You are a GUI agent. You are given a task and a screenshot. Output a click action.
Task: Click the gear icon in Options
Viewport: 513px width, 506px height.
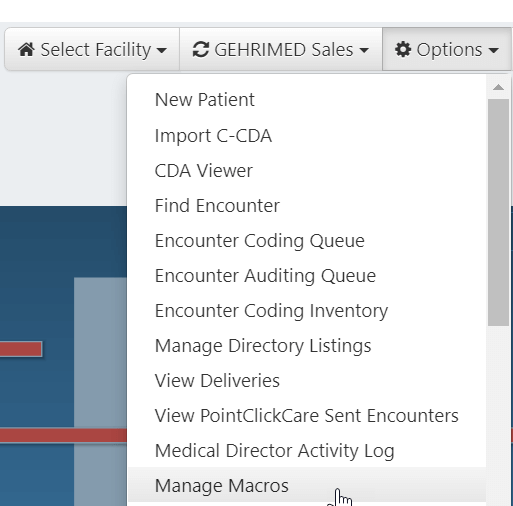(x=403, y=50)
